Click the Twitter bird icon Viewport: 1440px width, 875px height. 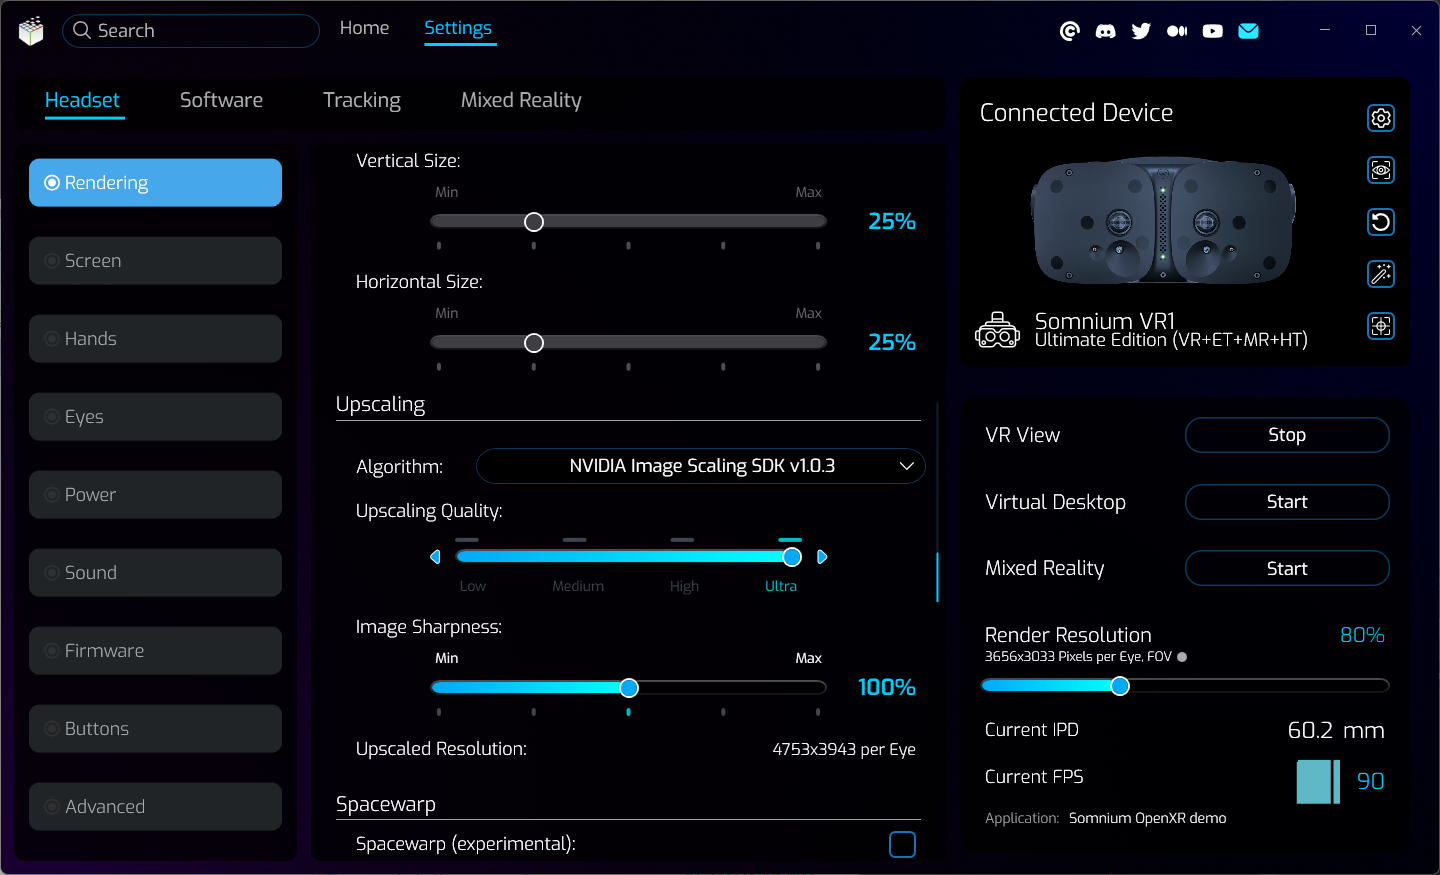[x=1141, y=31]
